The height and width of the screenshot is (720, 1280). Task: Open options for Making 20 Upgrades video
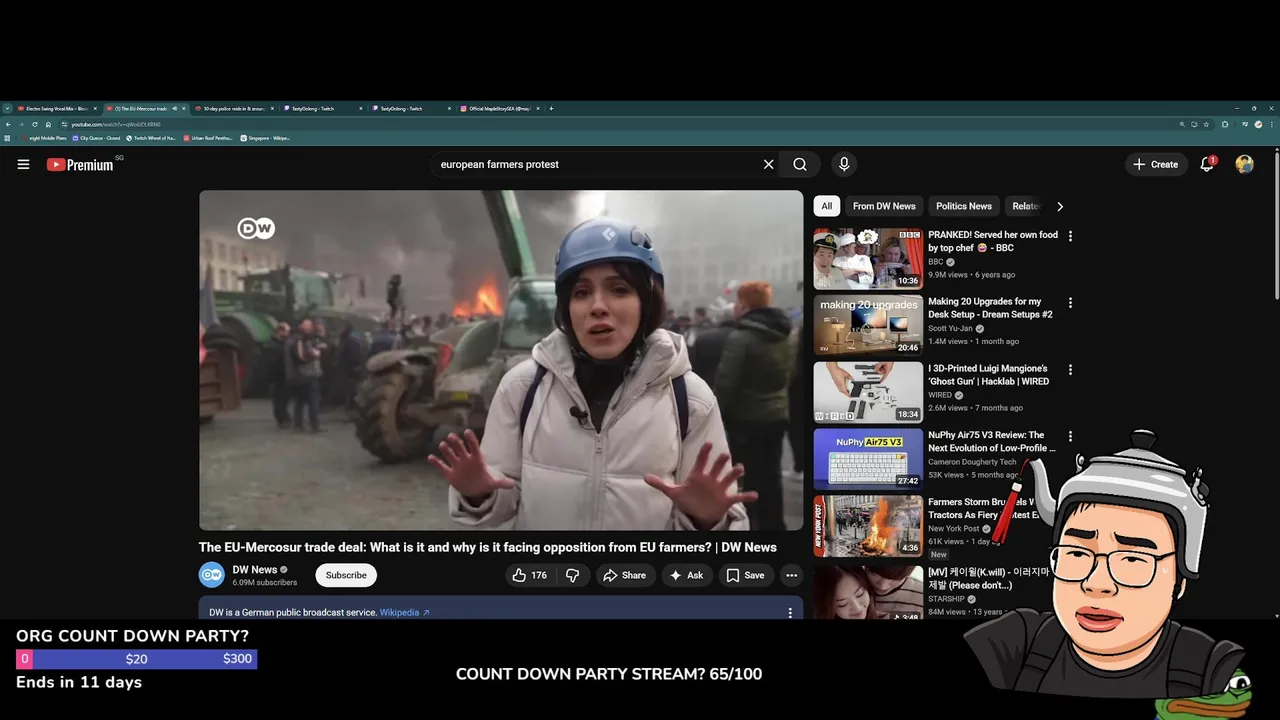click(1070, 302)
